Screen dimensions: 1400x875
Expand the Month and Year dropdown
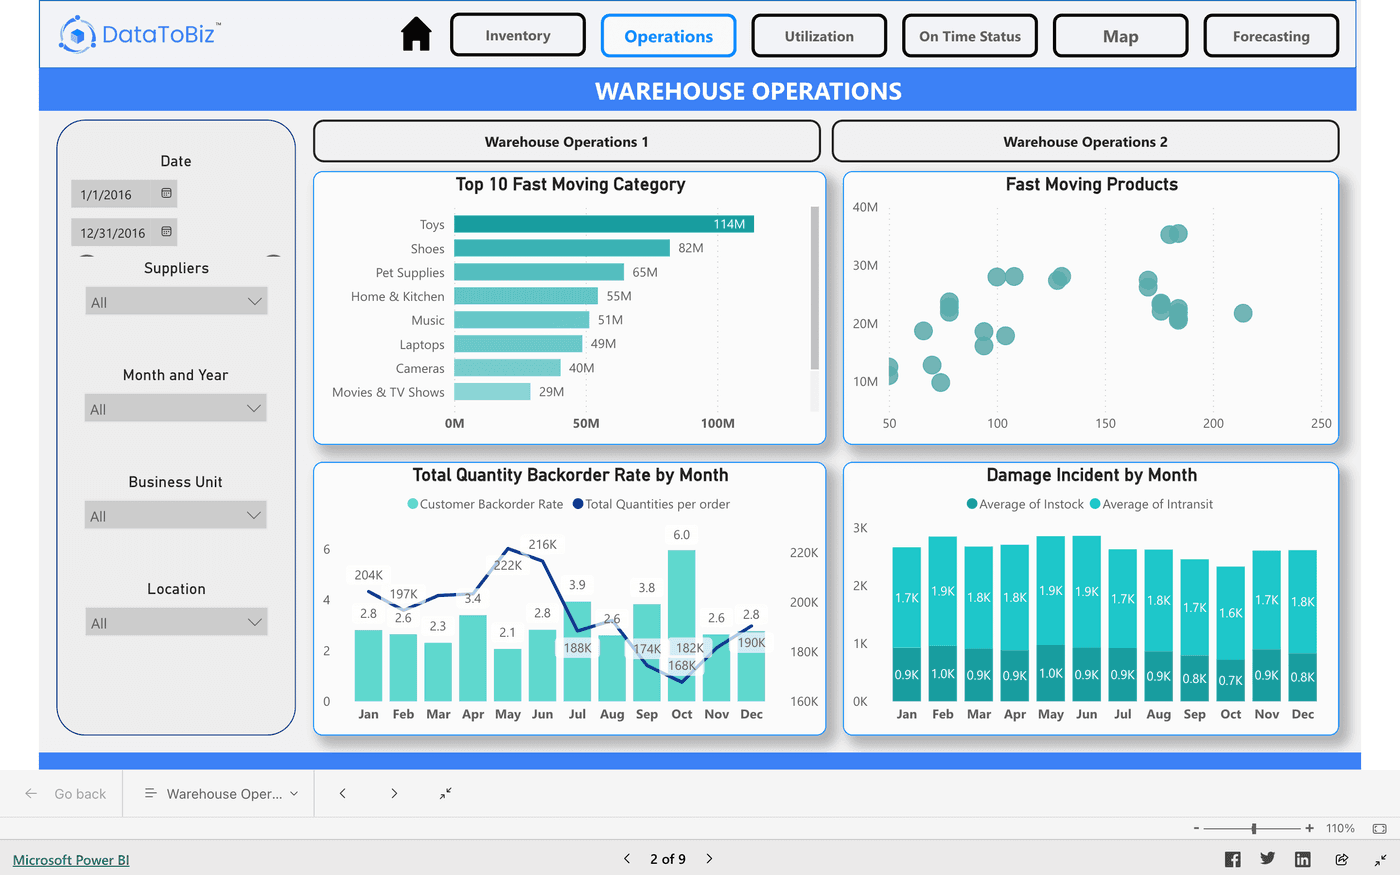point(176,407)
